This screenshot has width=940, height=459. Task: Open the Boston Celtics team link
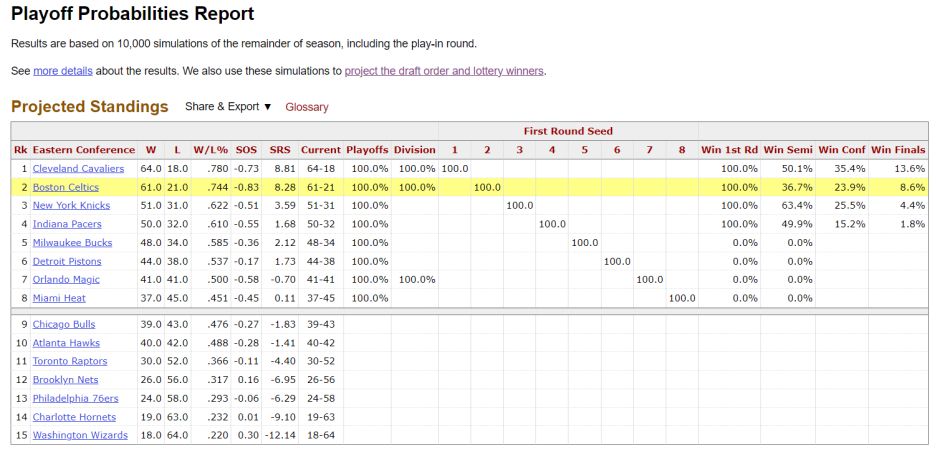point(66,187)
